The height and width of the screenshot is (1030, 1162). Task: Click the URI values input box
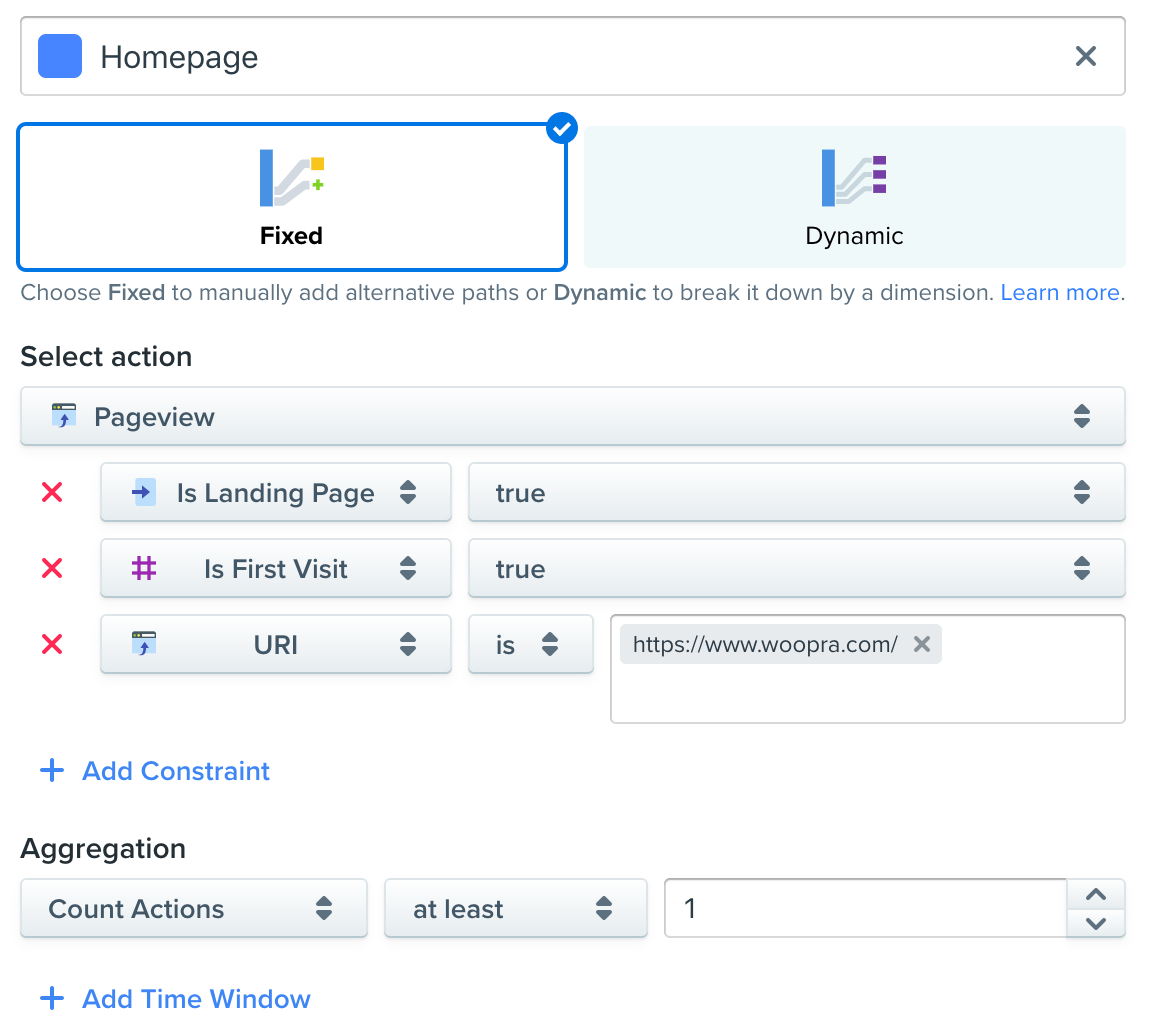click(x=866, y=692)
